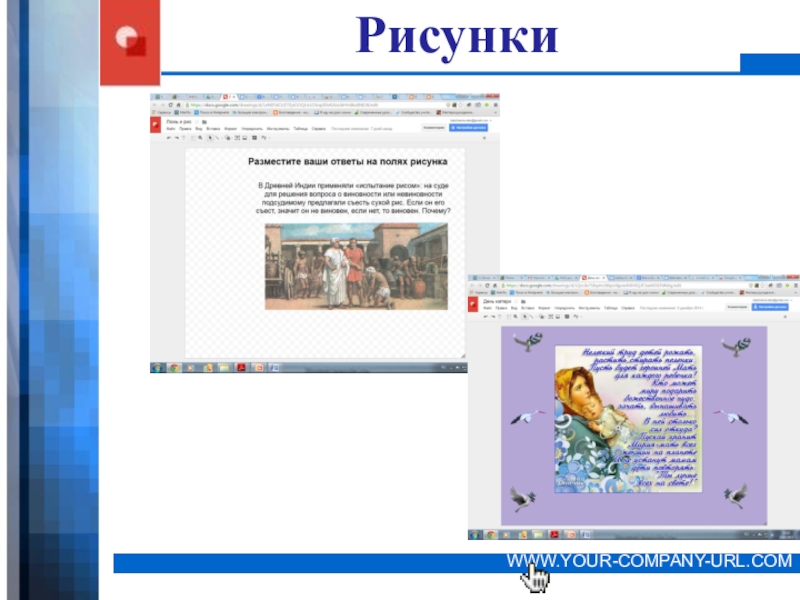Open file explorer in lower screenshot taskbar
This screenshot has width=800, height=600.
tap(538, 535)
